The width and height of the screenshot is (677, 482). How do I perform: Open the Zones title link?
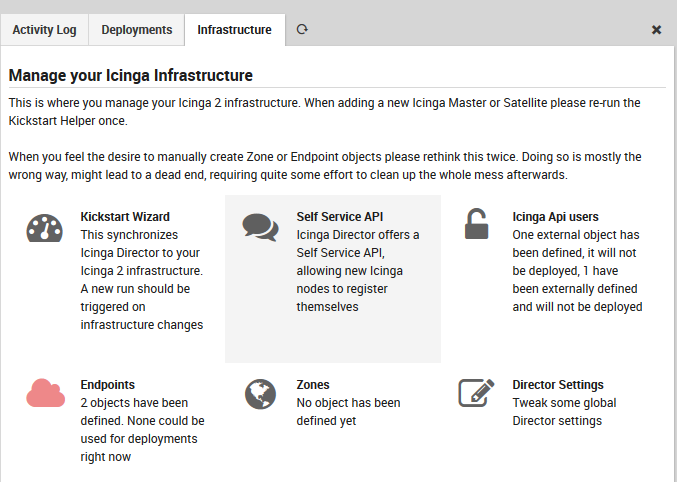pos(313,385)
